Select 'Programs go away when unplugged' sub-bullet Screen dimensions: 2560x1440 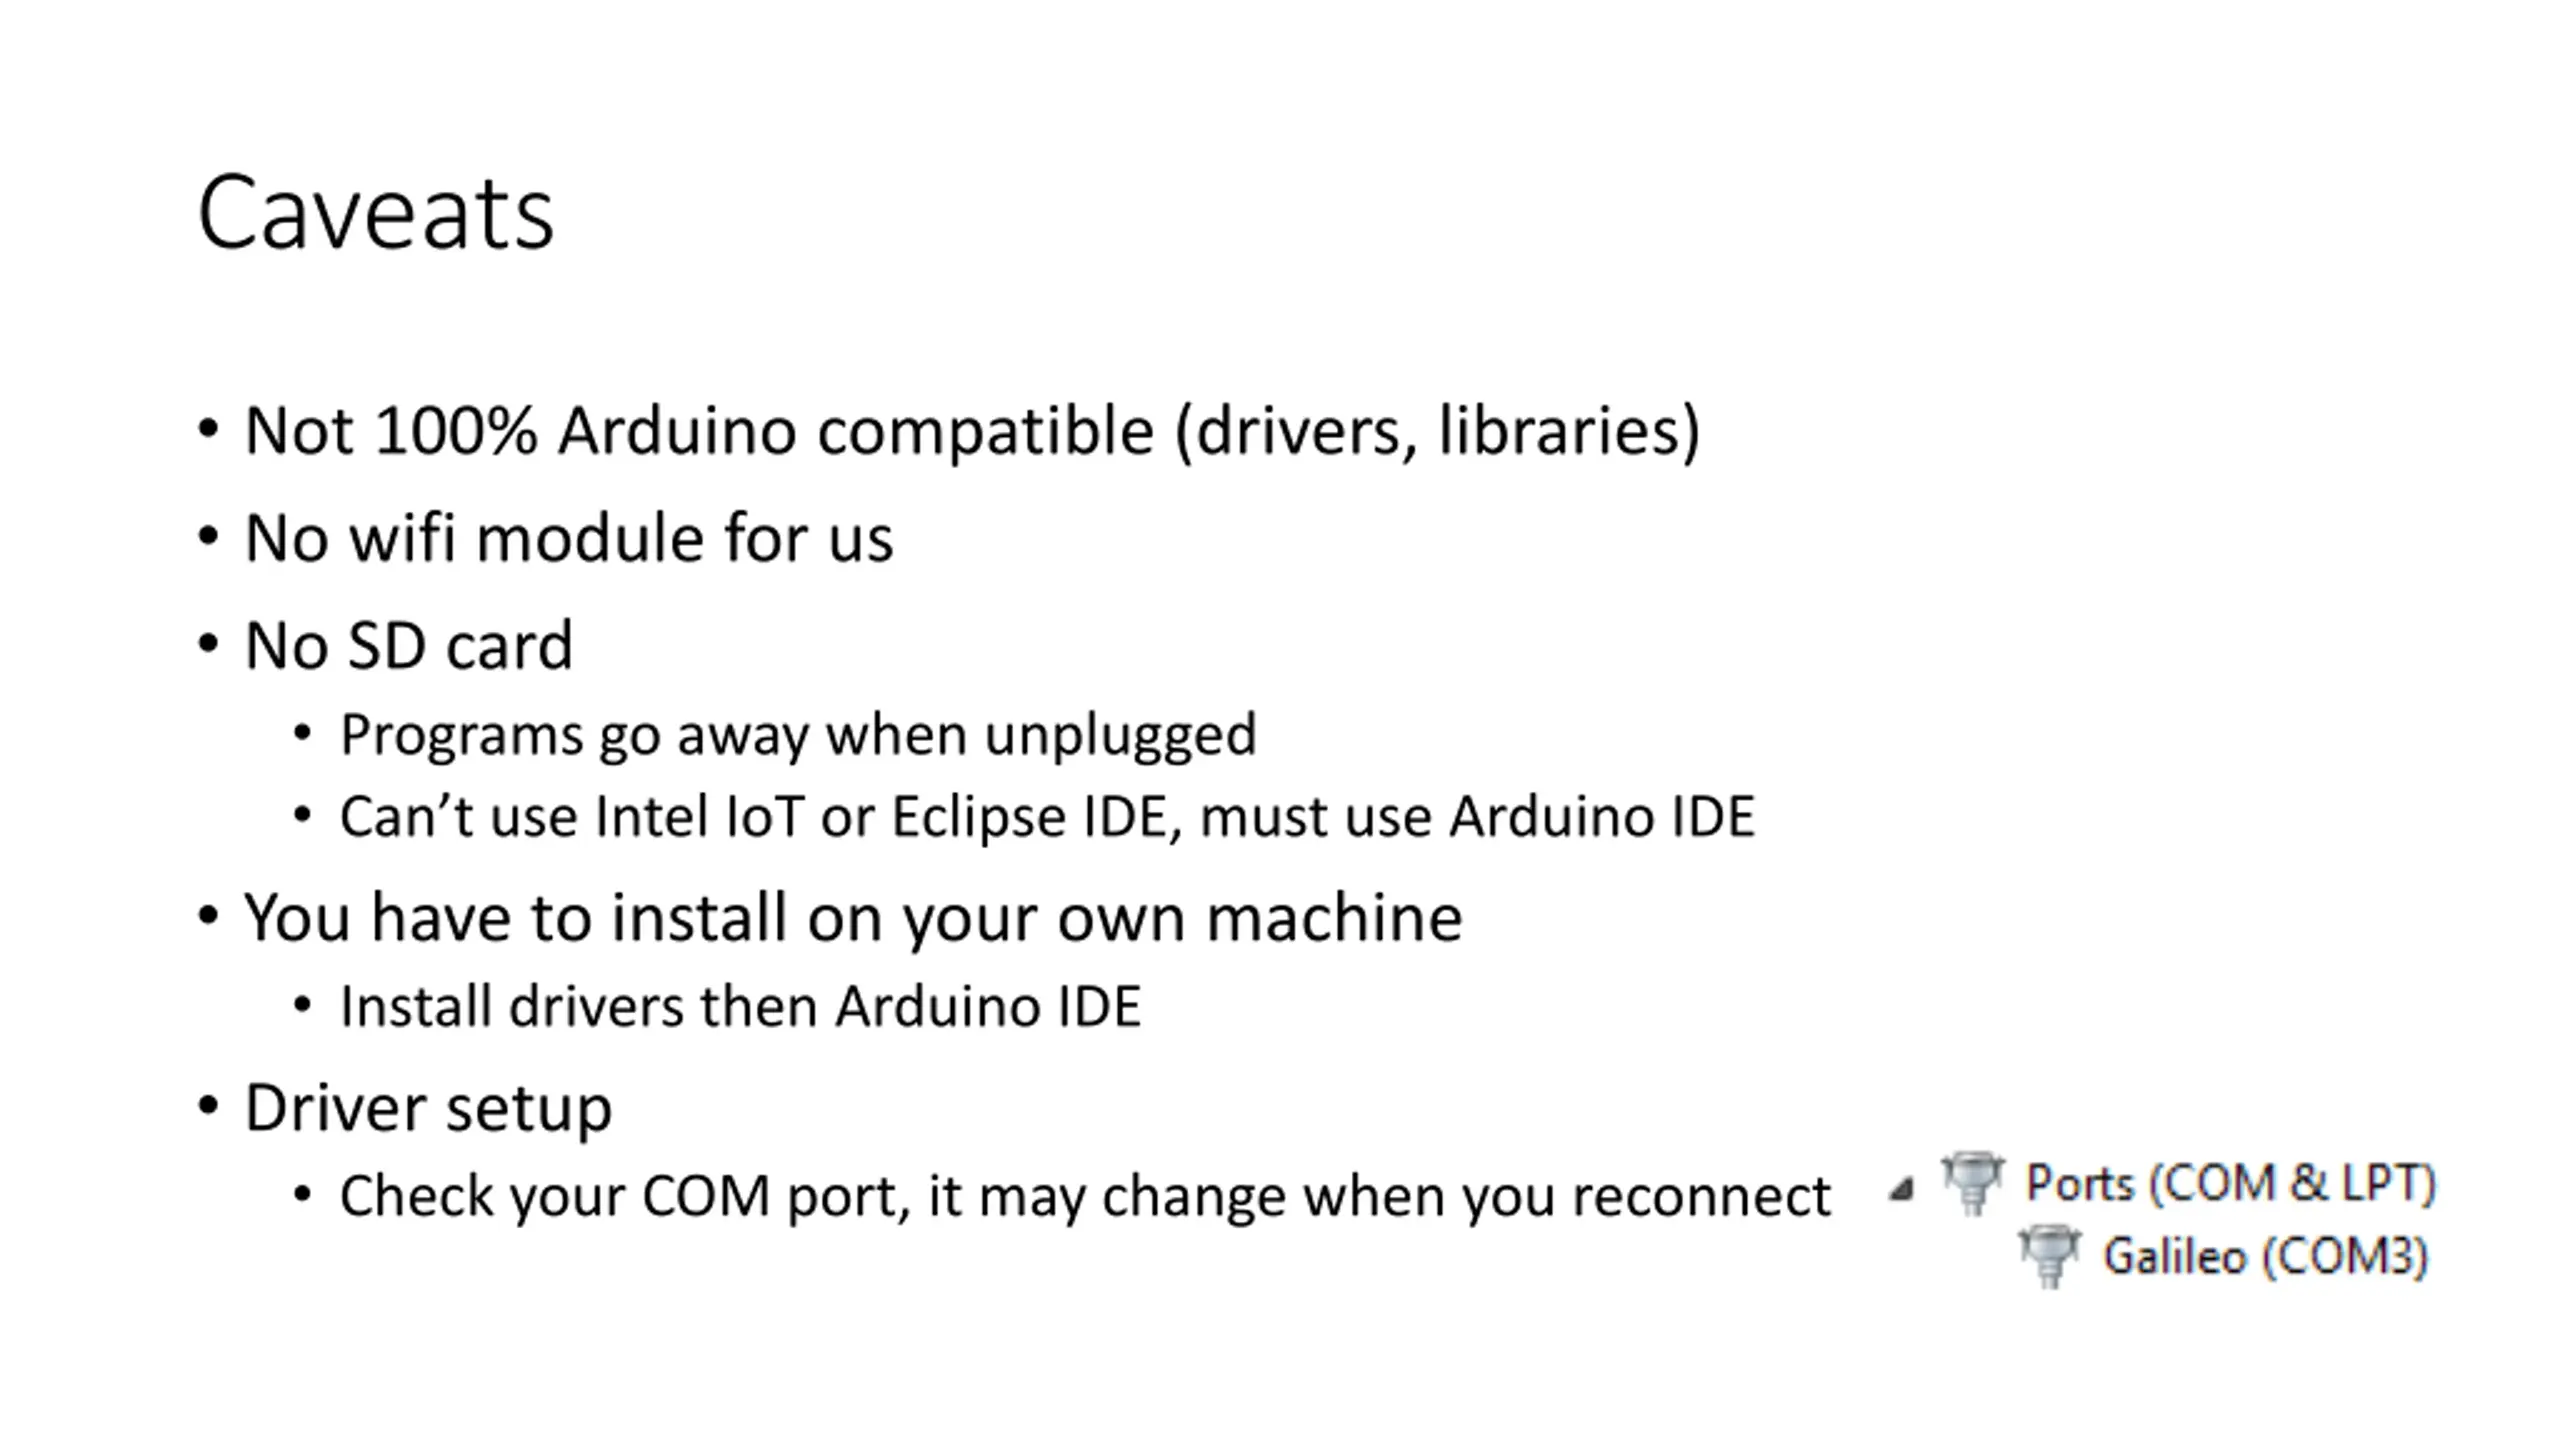point(798,735)
